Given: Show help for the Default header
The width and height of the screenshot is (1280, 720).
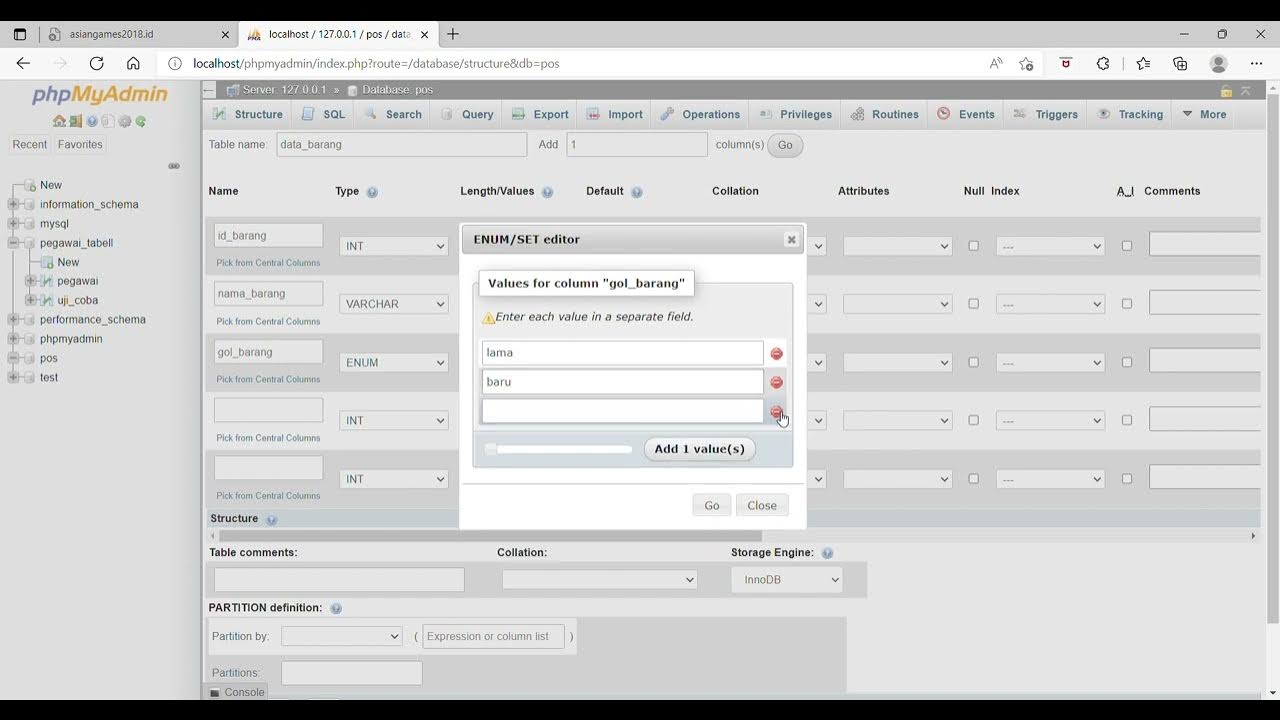Looking at the screenshot, I should (637, 192).
